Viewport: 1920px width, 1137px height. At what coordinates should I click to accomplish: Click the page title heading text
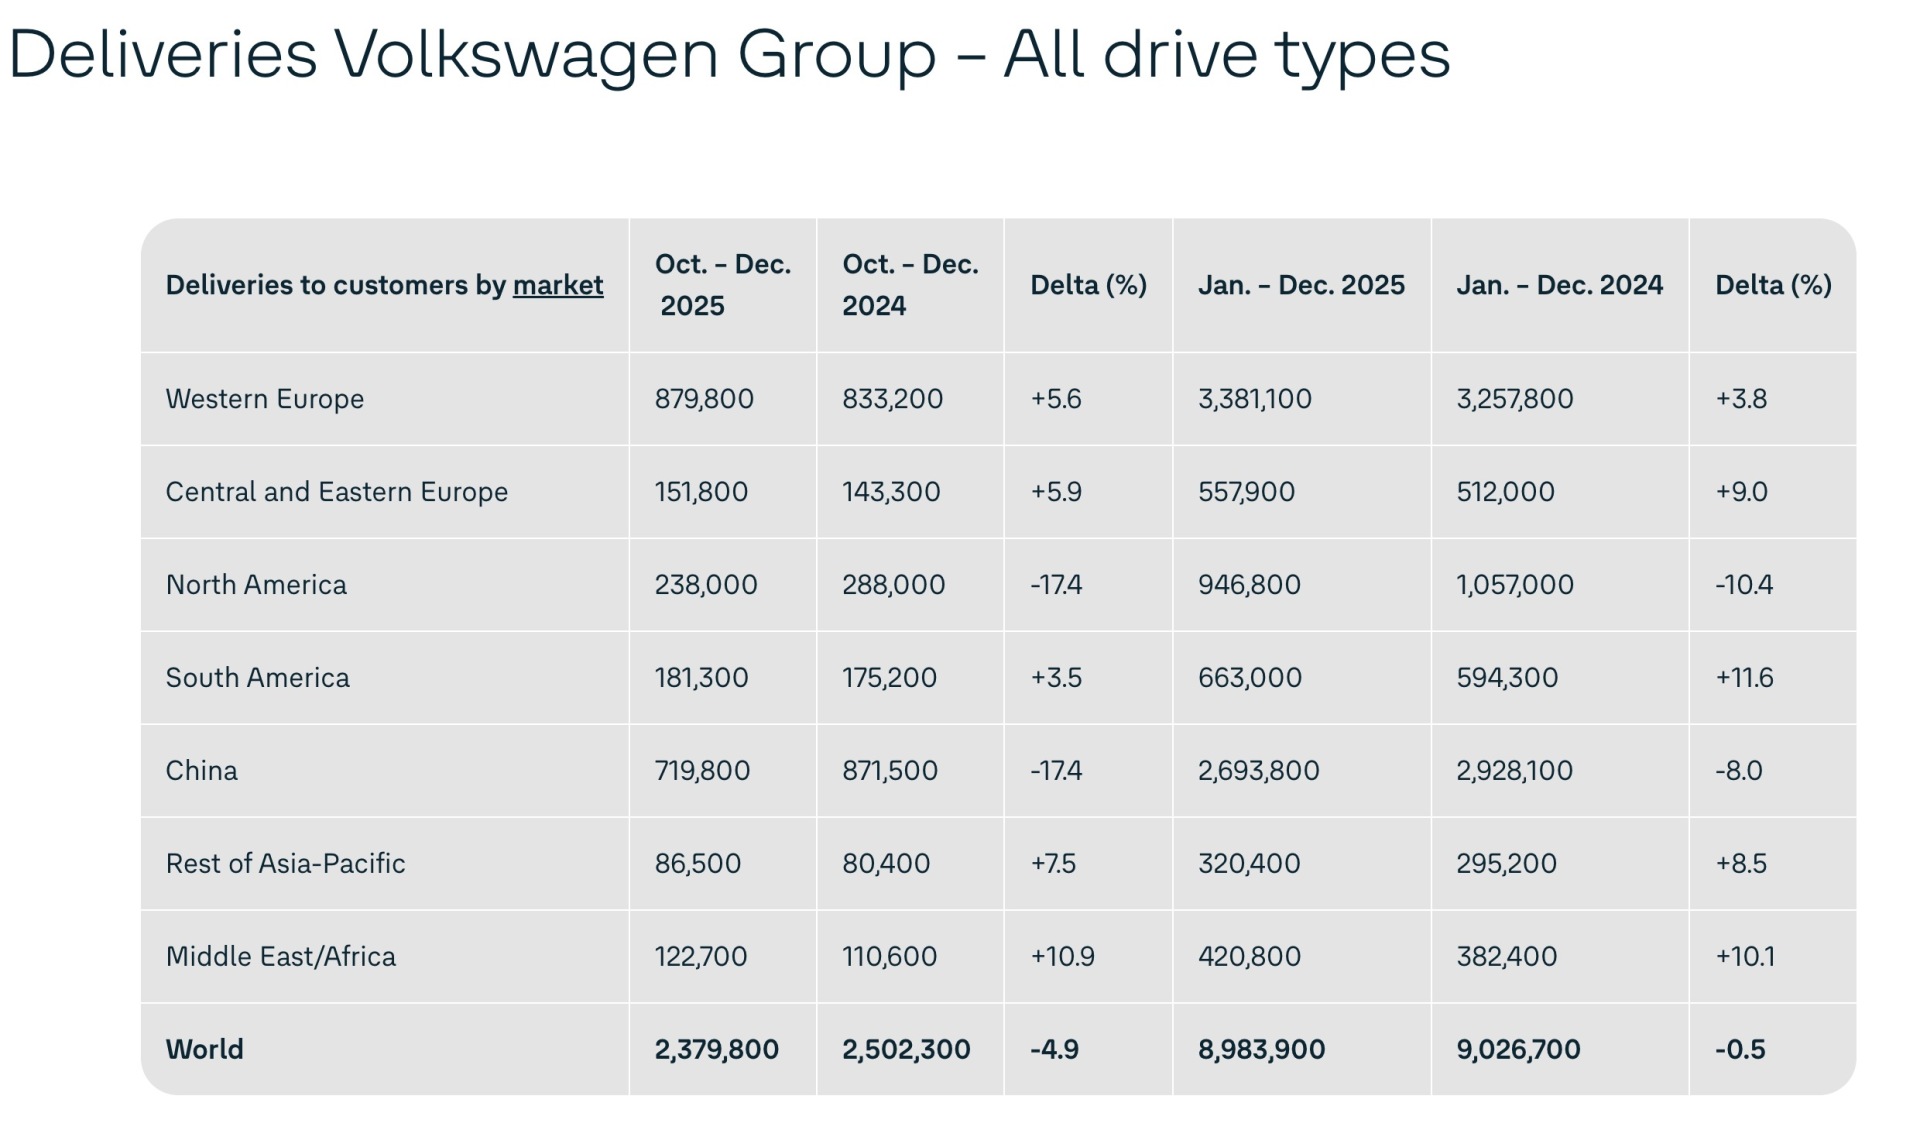pos(729,54)
